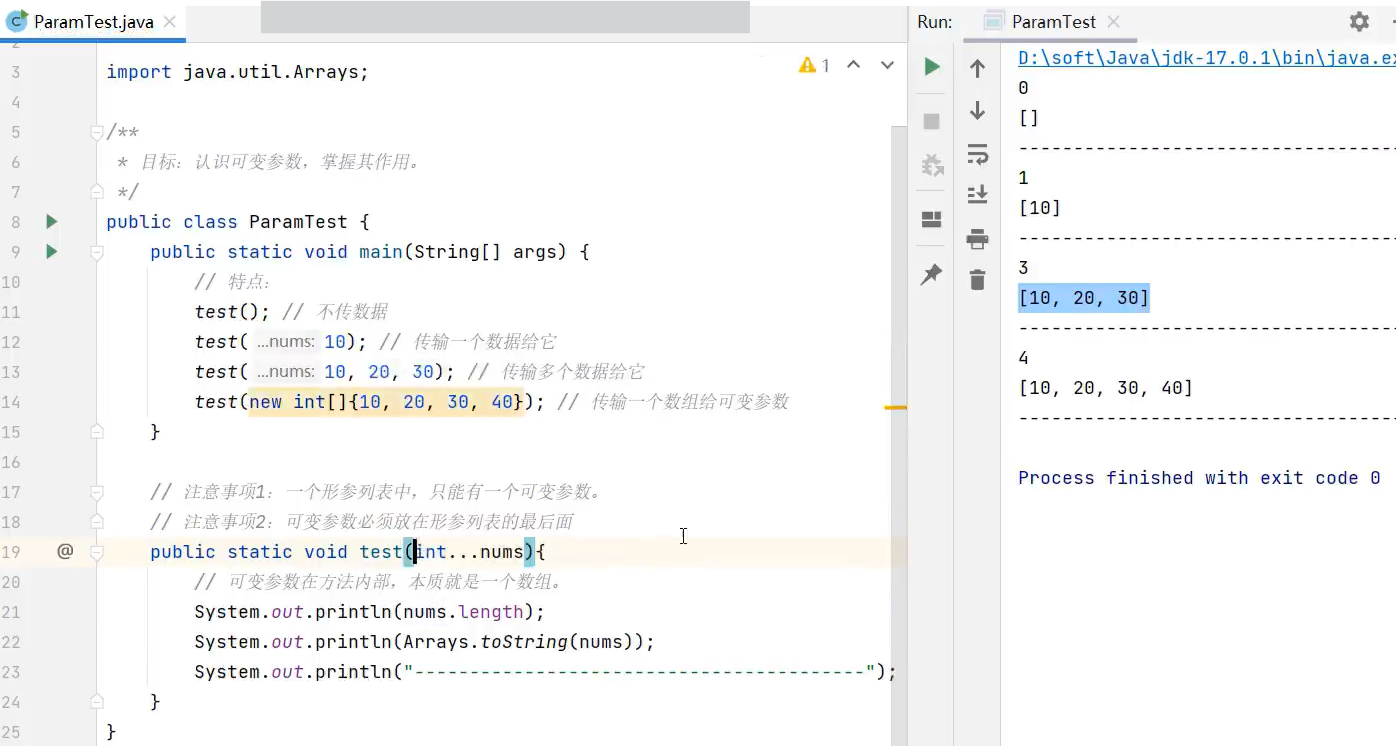Screen dimensions: 1396x746
Task: Fold the comment block at line 17
Action: 97,492
